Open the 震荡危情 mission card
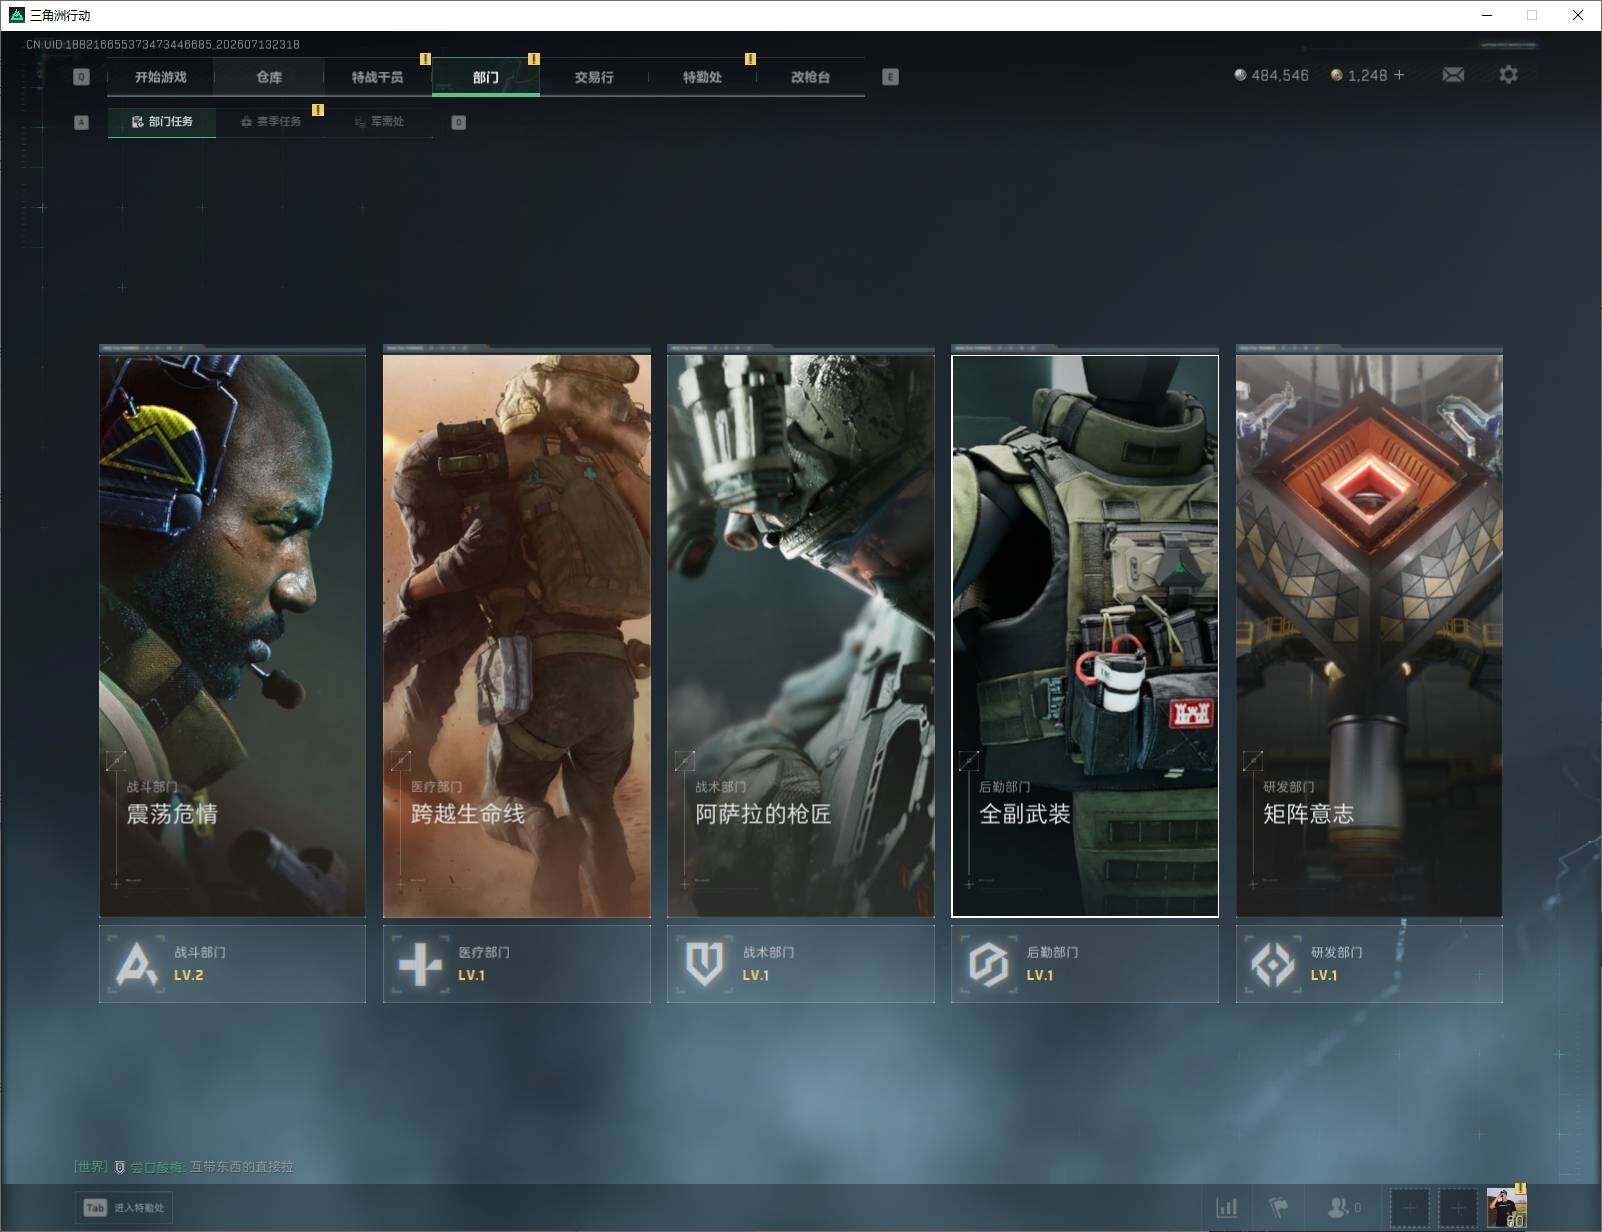 click(x=232, y=635)
